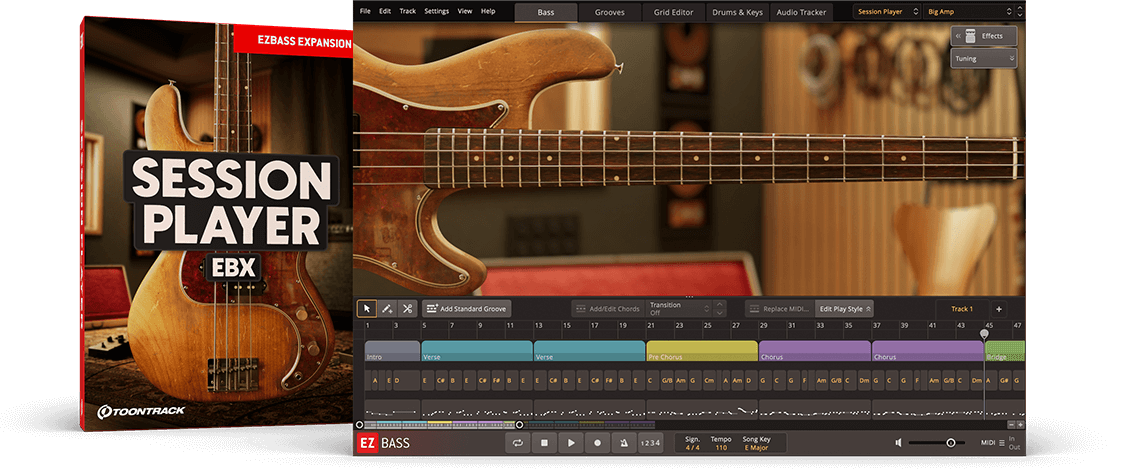This screenshot has width=1128, height=475.
Task: Click the right handle of song overview
Action: [x=519, y=425]
